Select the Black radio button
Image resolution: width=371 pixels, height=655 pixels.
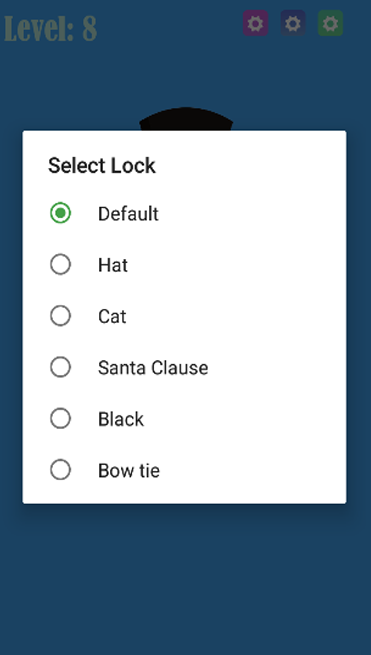click(61, 419)
